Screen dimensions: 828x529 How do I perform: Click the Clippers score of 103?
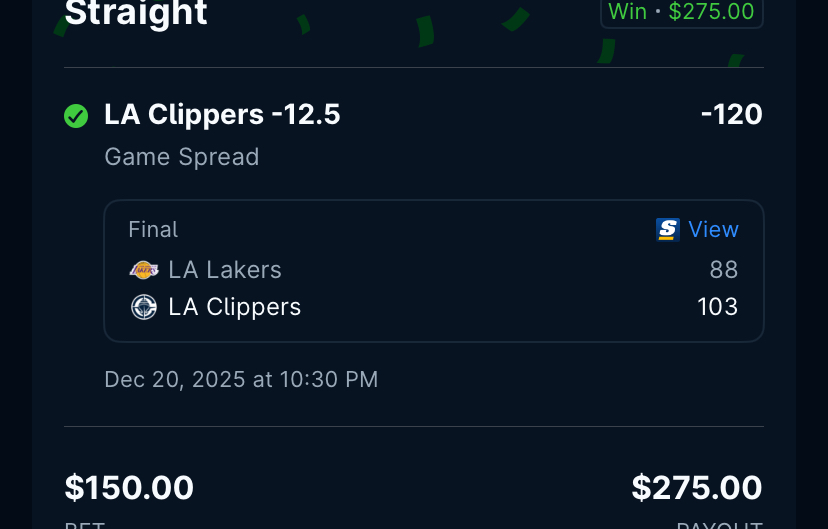717,307
